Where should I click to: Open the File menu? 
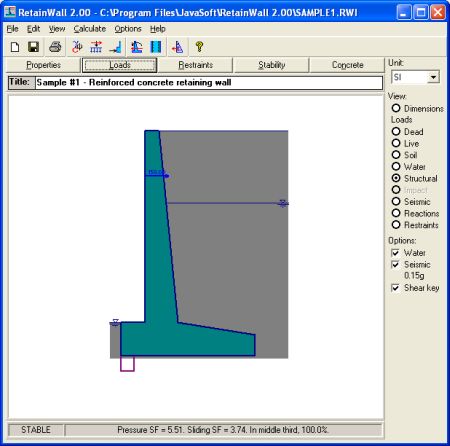12,29
